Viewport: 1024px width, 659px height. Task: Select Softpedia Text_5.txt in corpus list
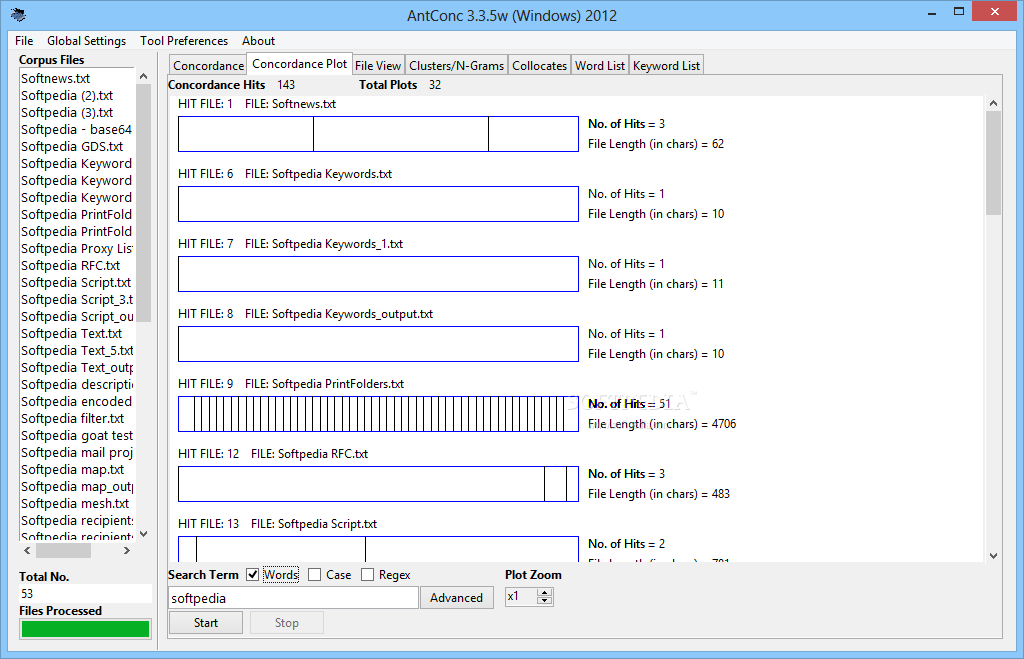click(x=77, y=350)
